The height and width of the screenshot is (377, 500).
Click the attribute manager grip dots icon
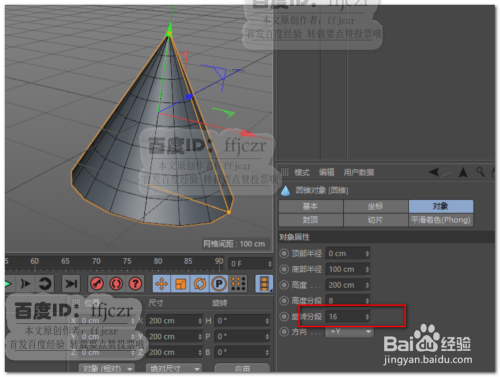285,172
